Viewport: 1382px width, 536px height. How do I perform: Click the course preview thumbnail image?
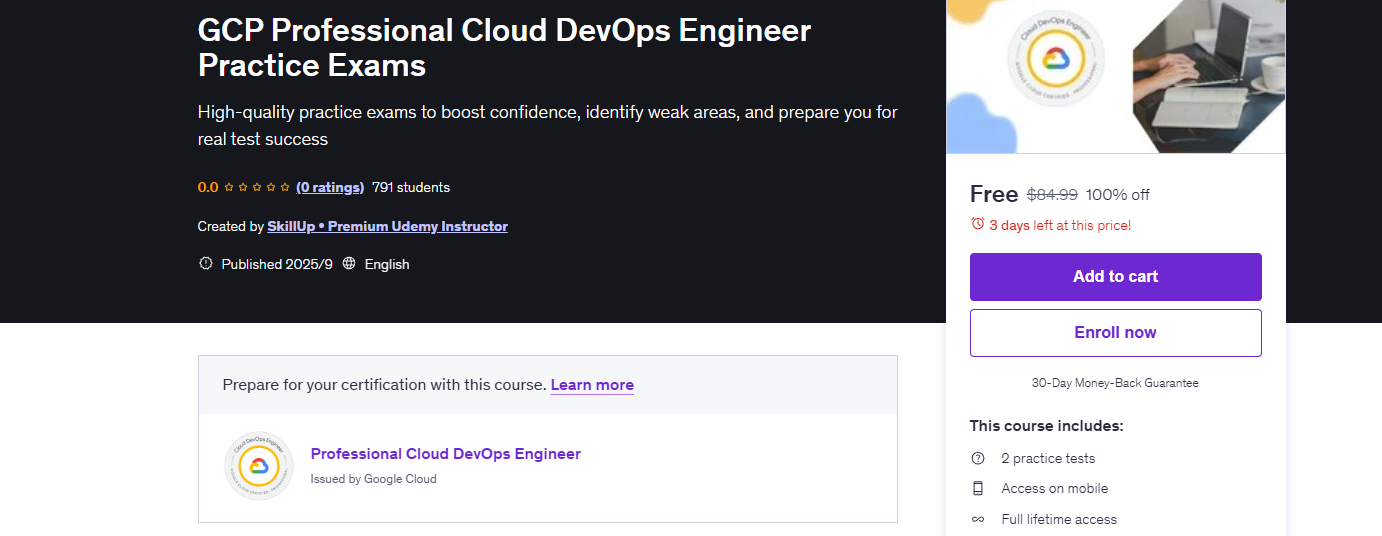click(x=1115, y=77)
